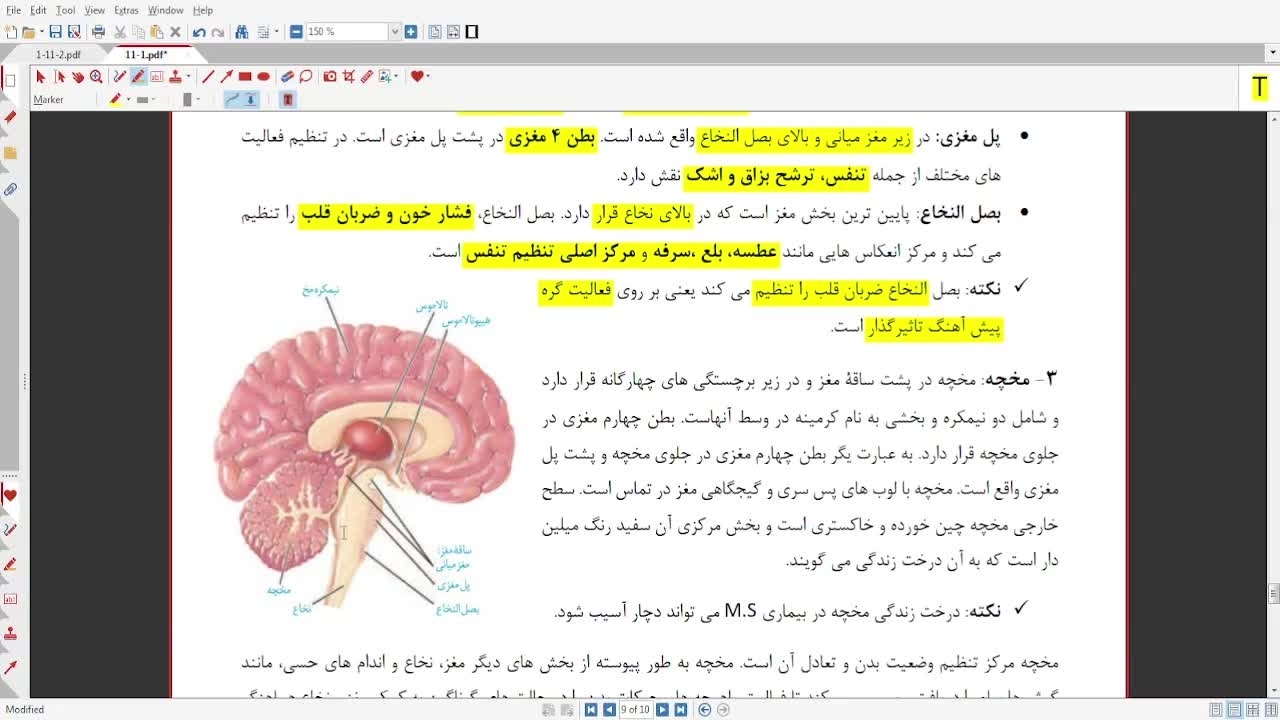Click the Find binoculars icon

[x=241, y=32]
